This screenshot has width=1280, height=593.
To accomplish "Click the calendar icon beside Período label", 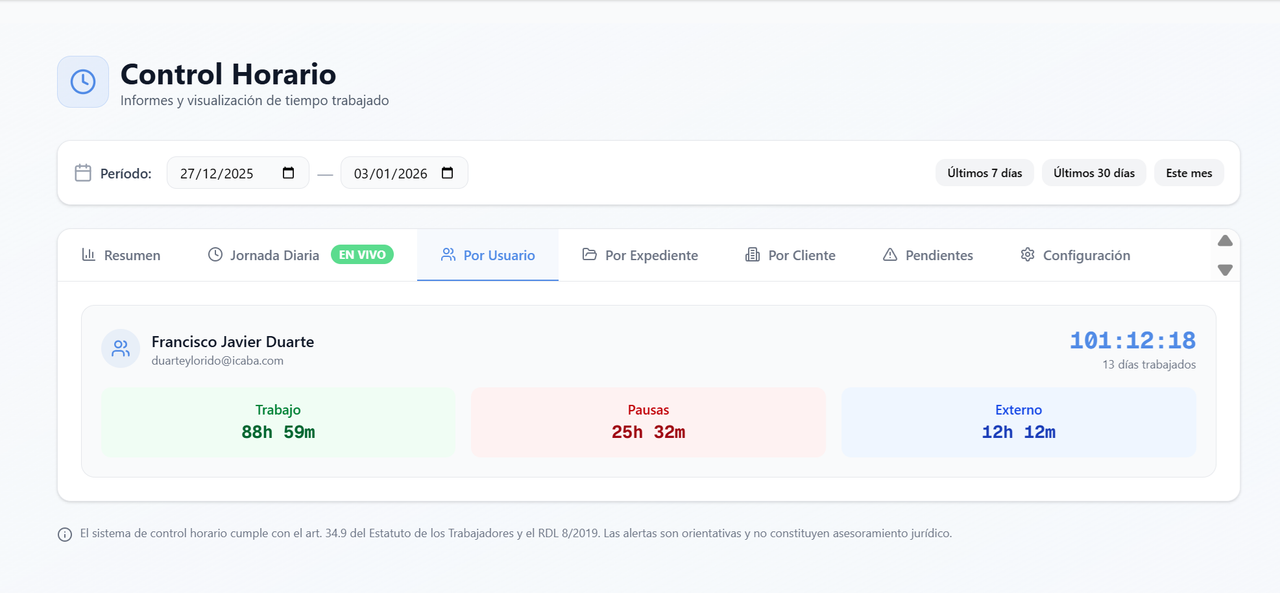I will (x=84, y=173).
